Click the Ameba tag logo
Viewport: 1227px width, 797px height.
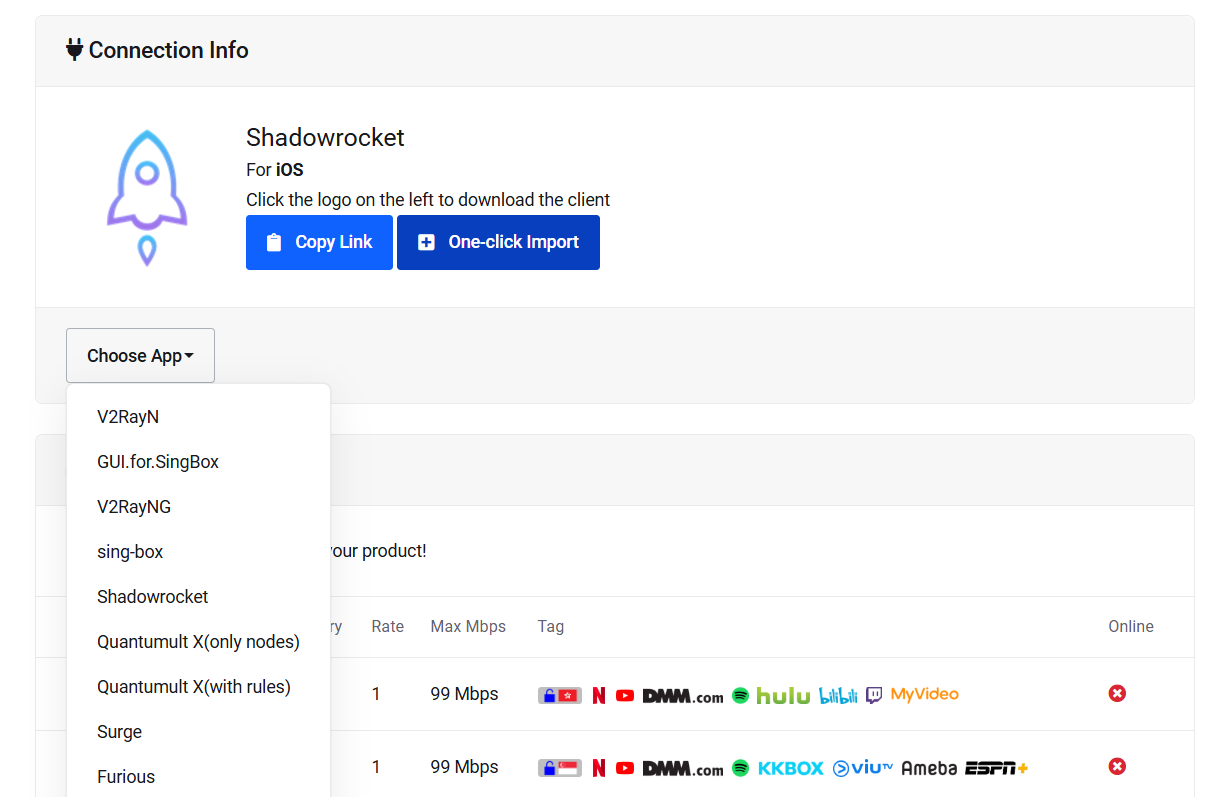pyautogui.click(x=929, y=768)
